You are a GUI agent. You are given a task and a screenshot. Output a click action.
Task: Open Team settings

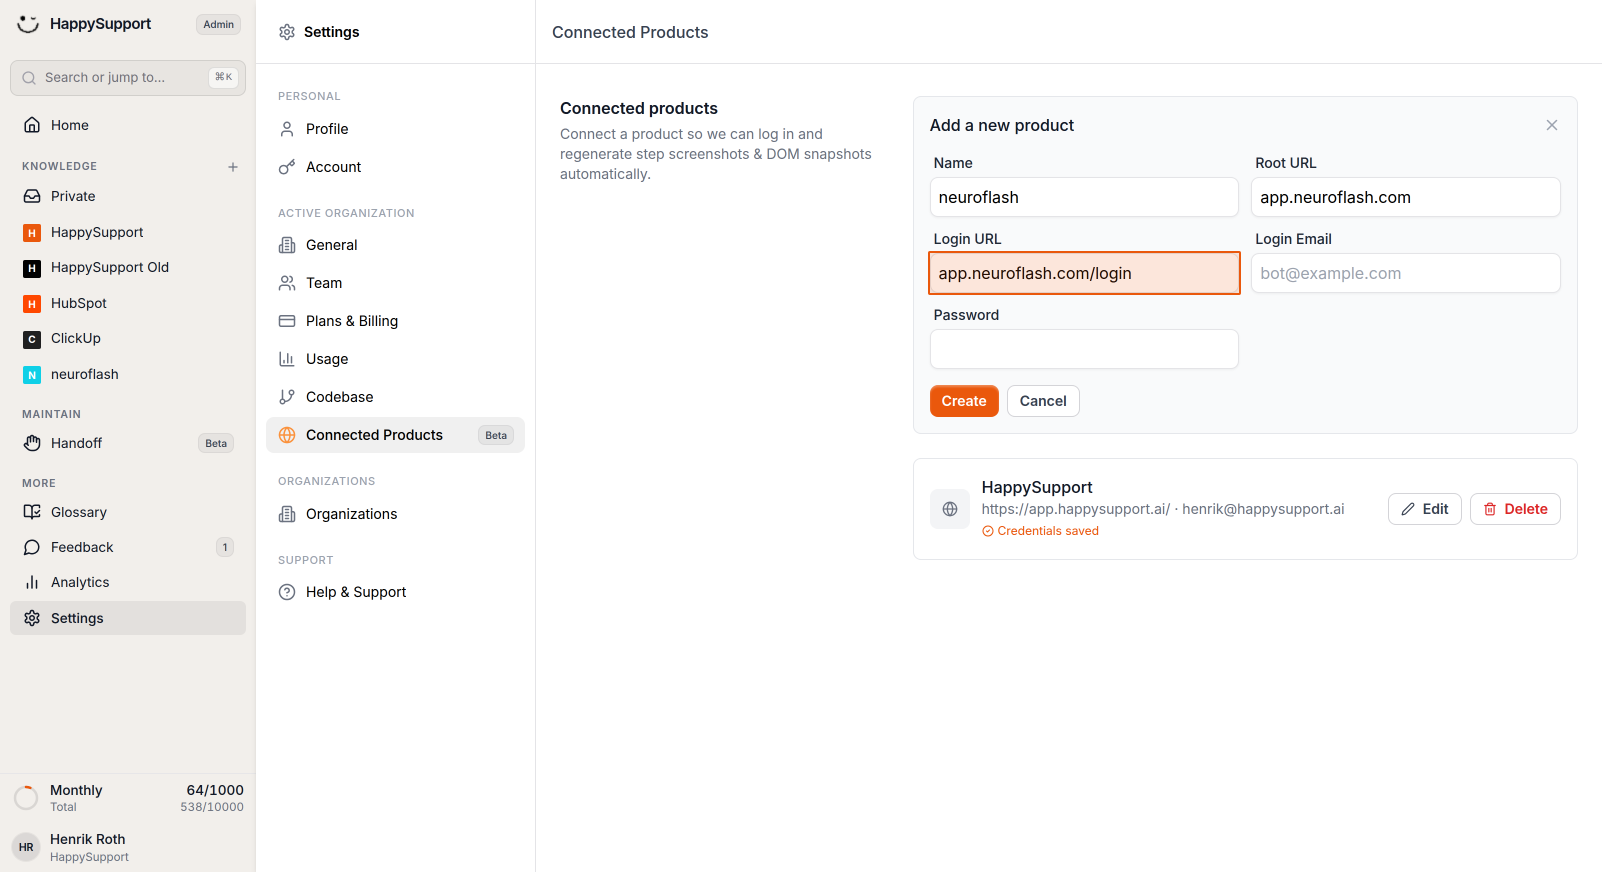click(395, 283)
